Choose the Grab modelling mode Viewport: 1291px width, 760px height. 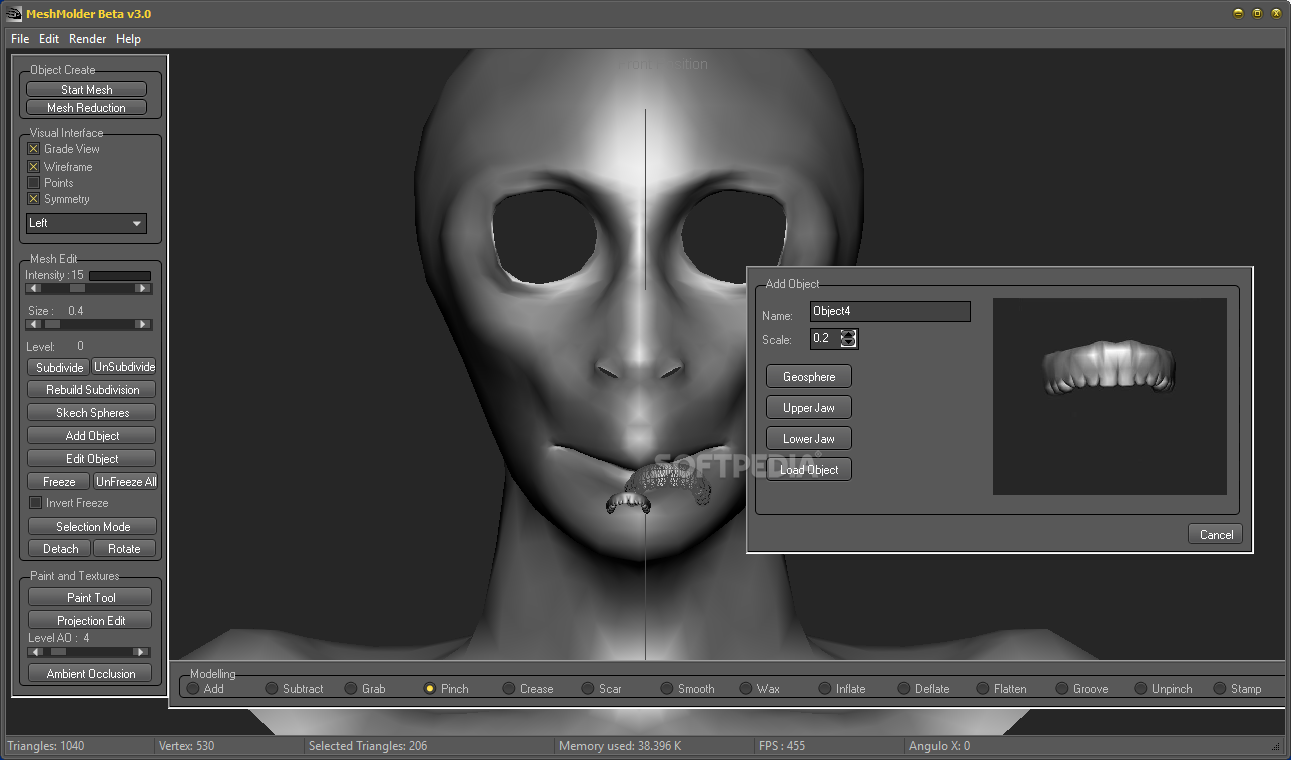coord(351,688)
